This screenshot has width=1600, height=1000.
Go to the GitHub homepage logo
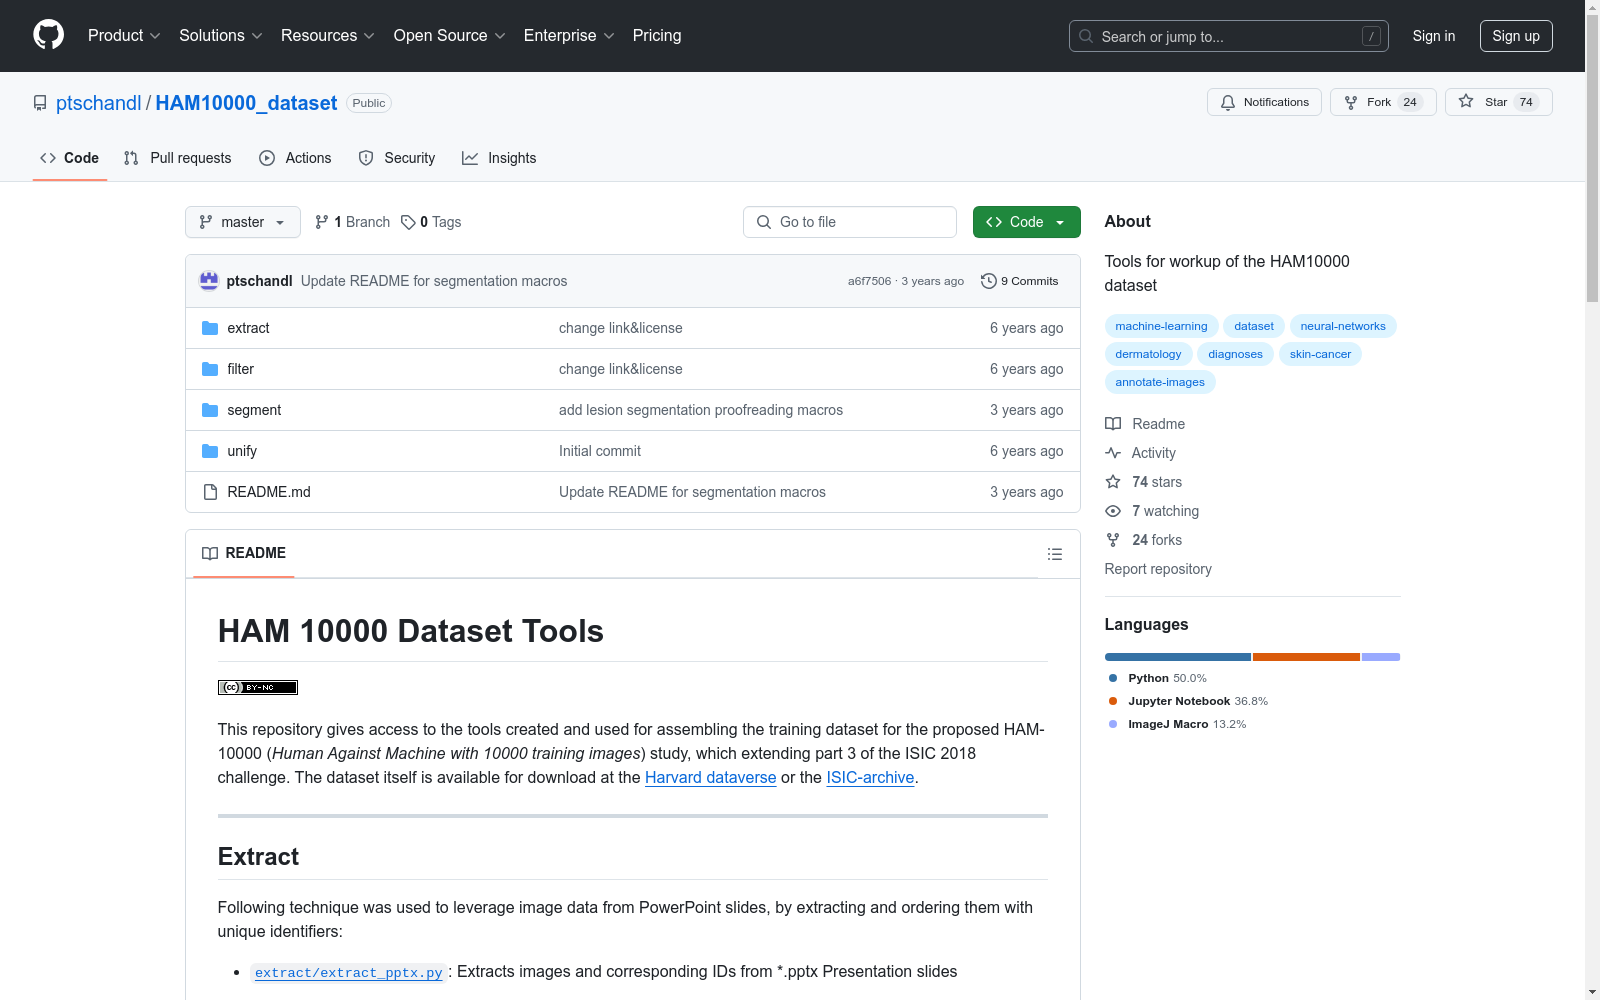(48, 35)
